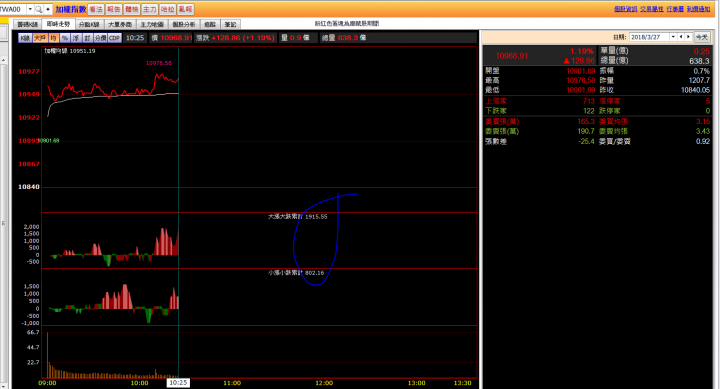This screenshot has width=720, height=389.
Task: Click the 上漲家 713 row
Action: click(540, 101)
